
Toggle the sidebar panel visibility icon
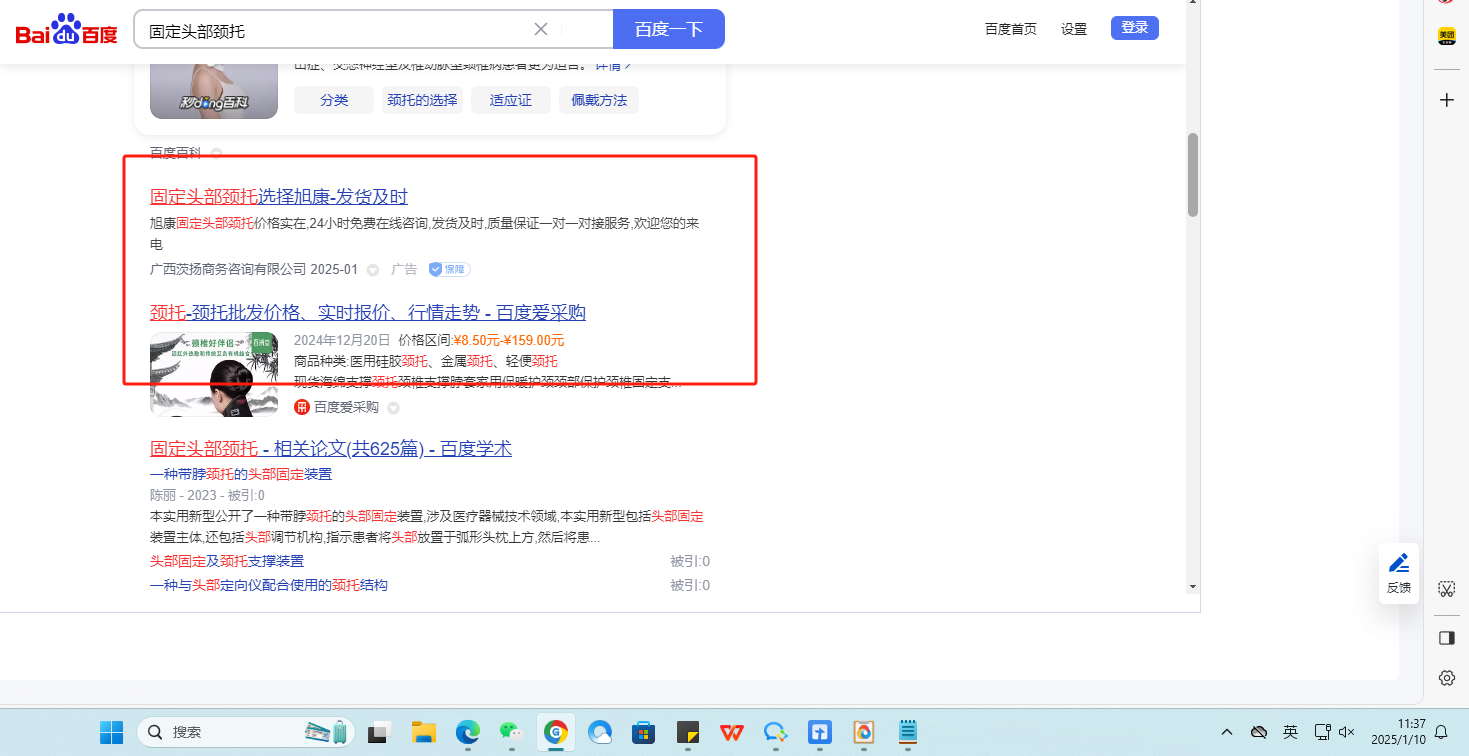(x=1446, y=638)
